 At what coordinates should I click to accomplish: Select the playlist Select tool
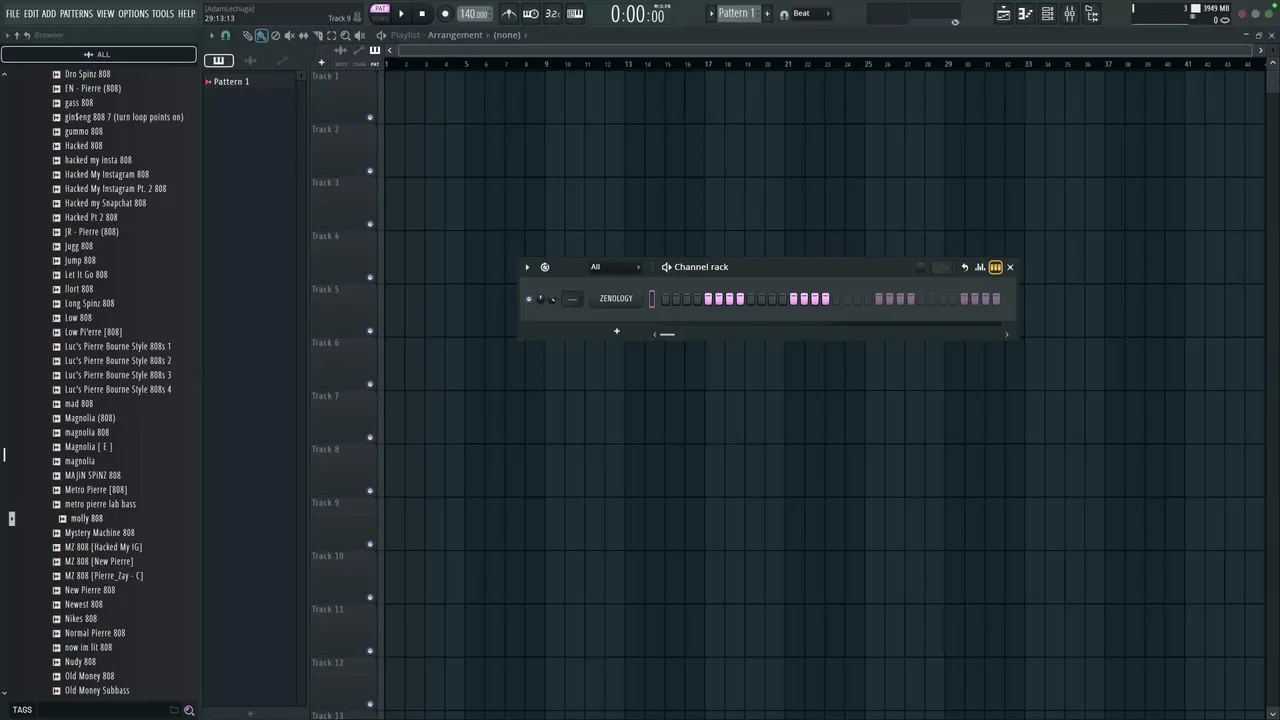coord(332,35)
